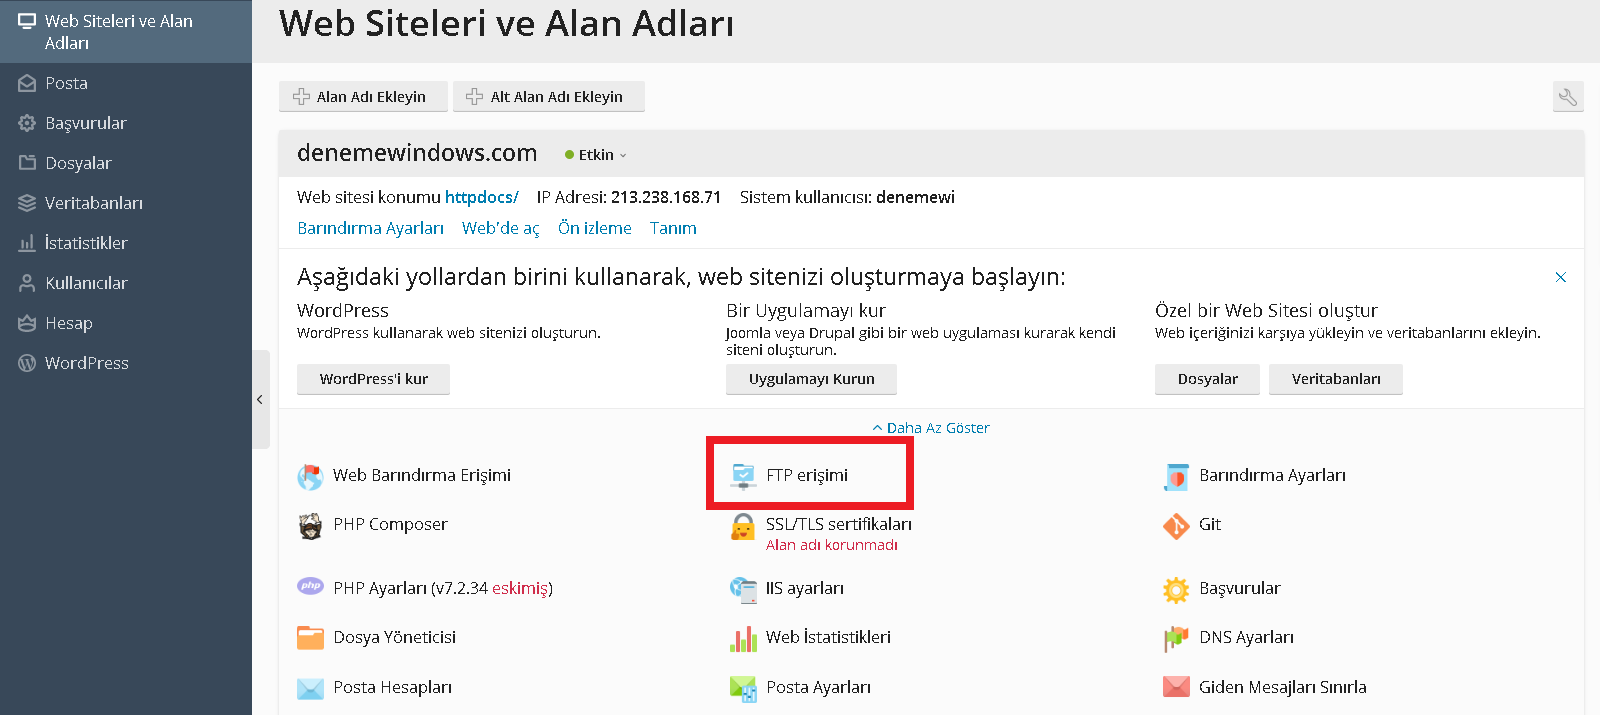Image resolution: width=1600 pixels, height=715 pixels.
Task: Open the Etkin status dropdown
Action: [x=596, y=155]
